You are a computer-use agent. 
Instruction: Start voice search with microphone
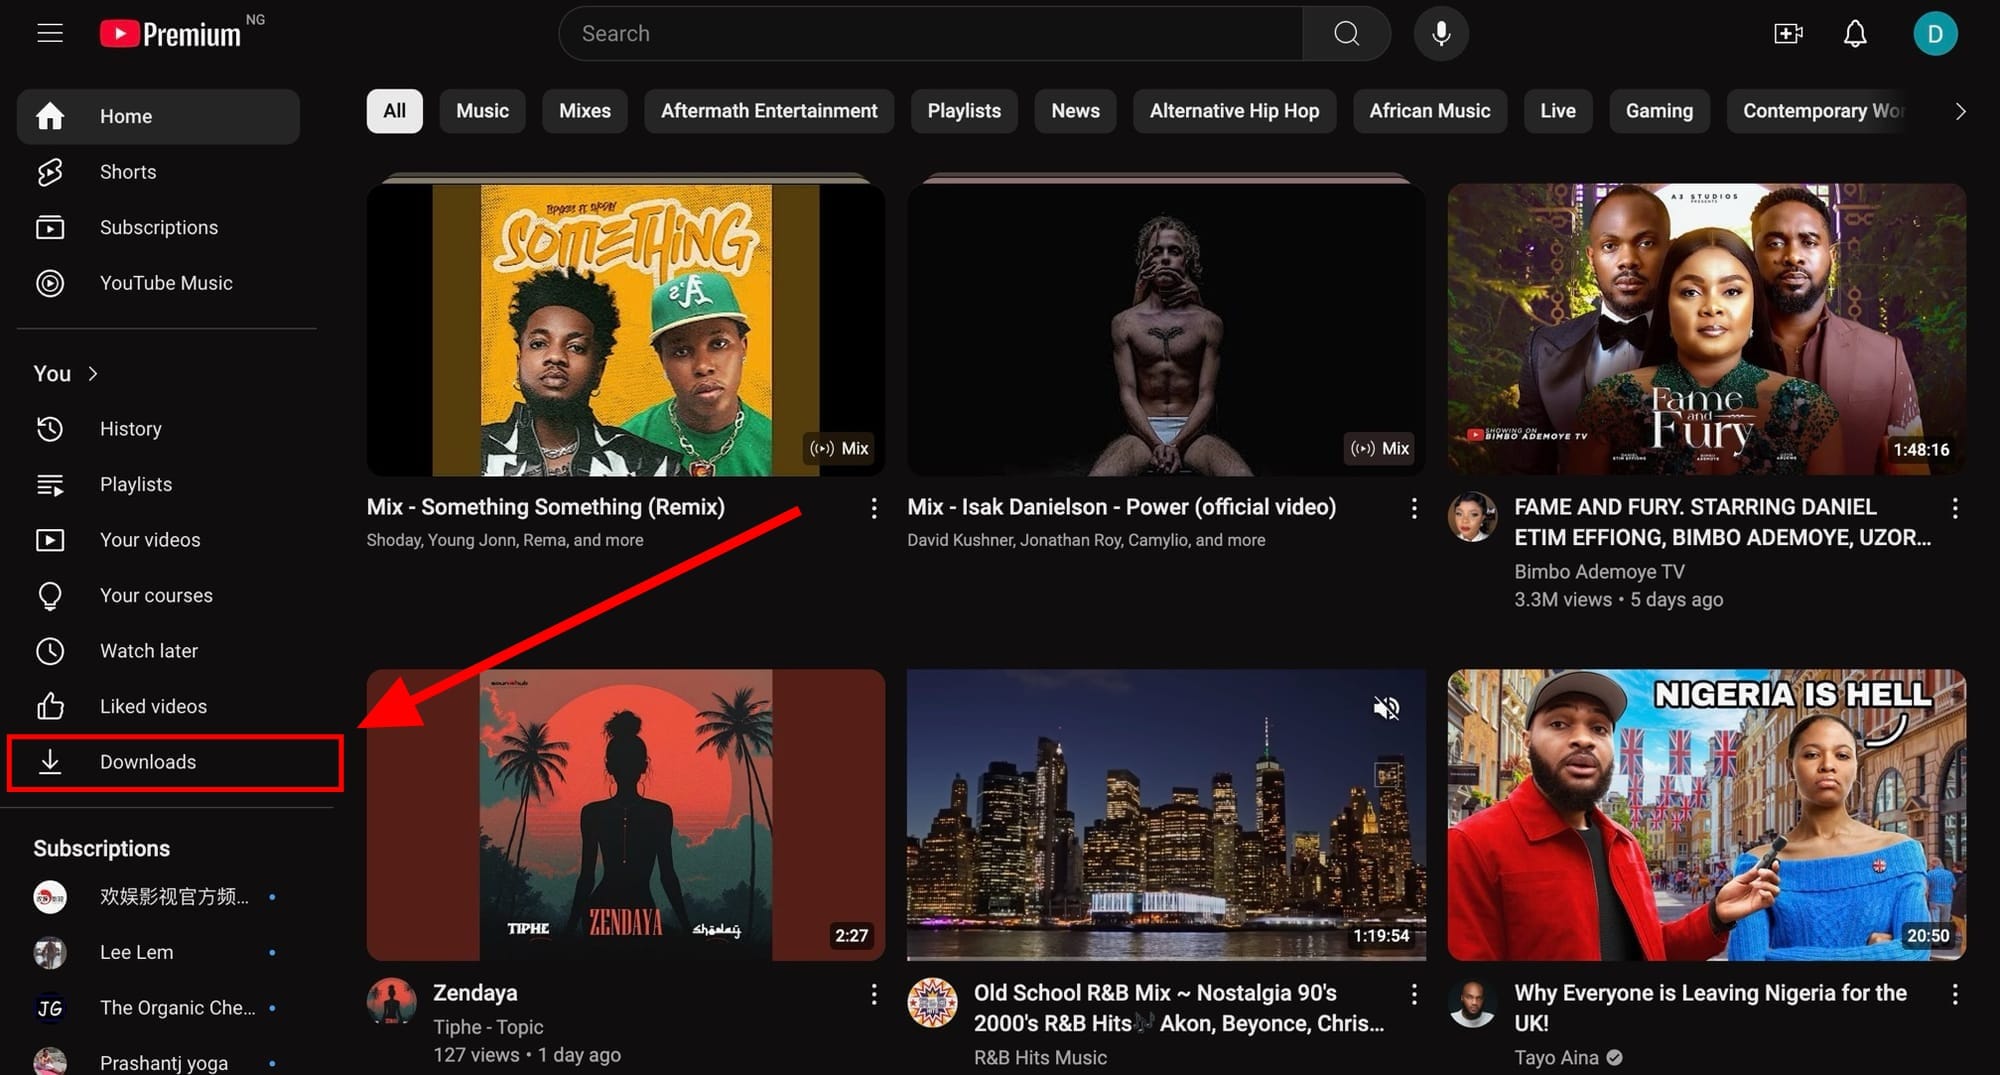(x=1441, y=33)
